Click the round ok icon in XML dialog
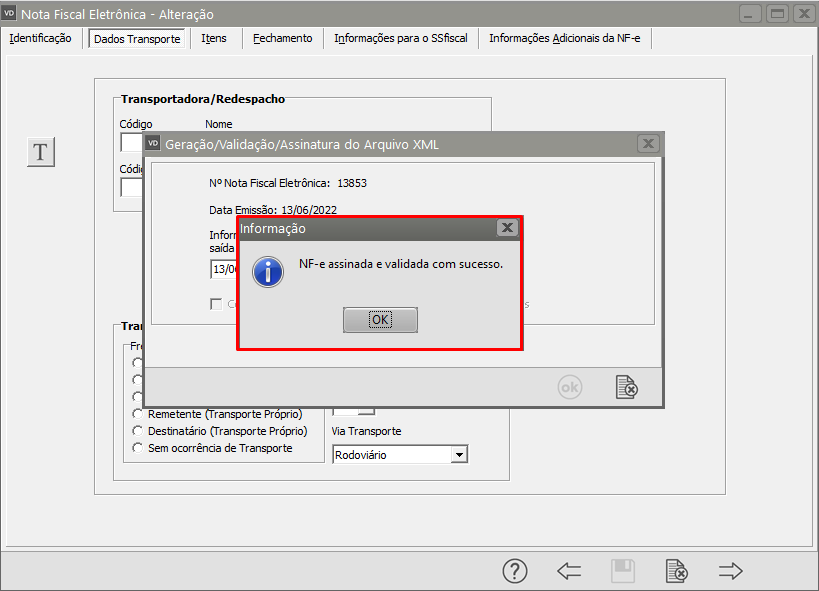The width and height of the screenshot is (819, 591). (x=569, y=387)
